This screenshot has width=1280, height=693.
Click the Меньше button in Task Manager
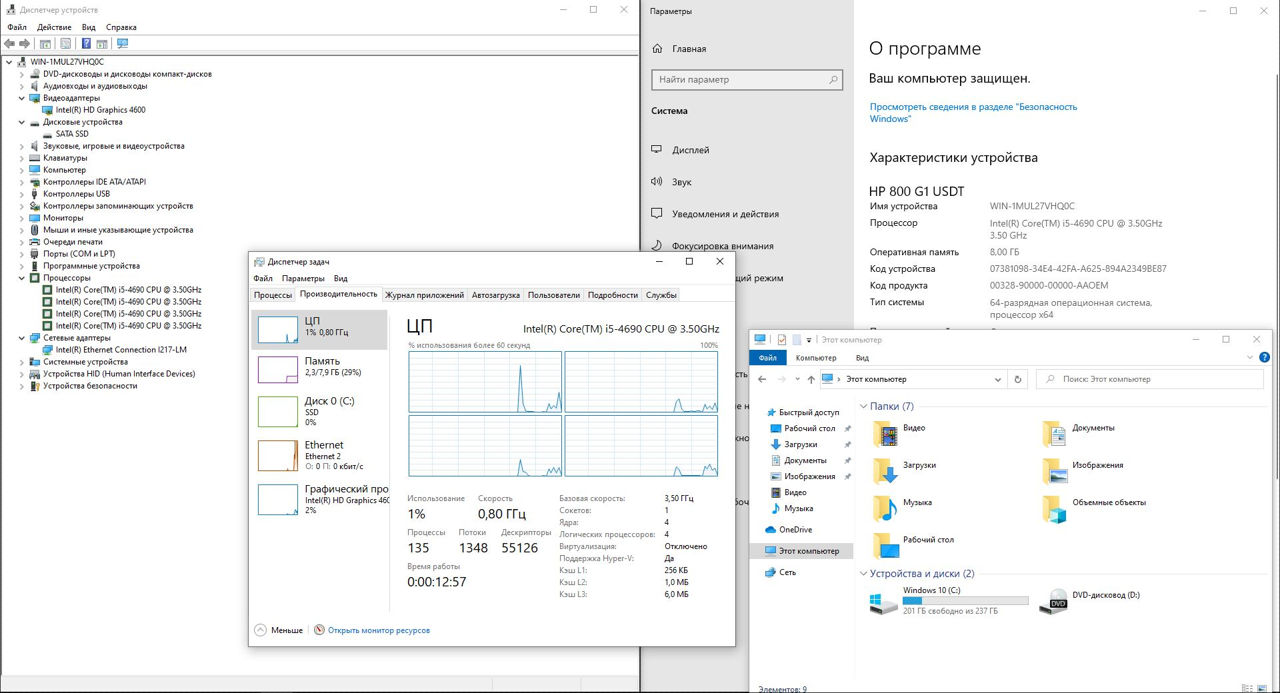tap(278, 630)
